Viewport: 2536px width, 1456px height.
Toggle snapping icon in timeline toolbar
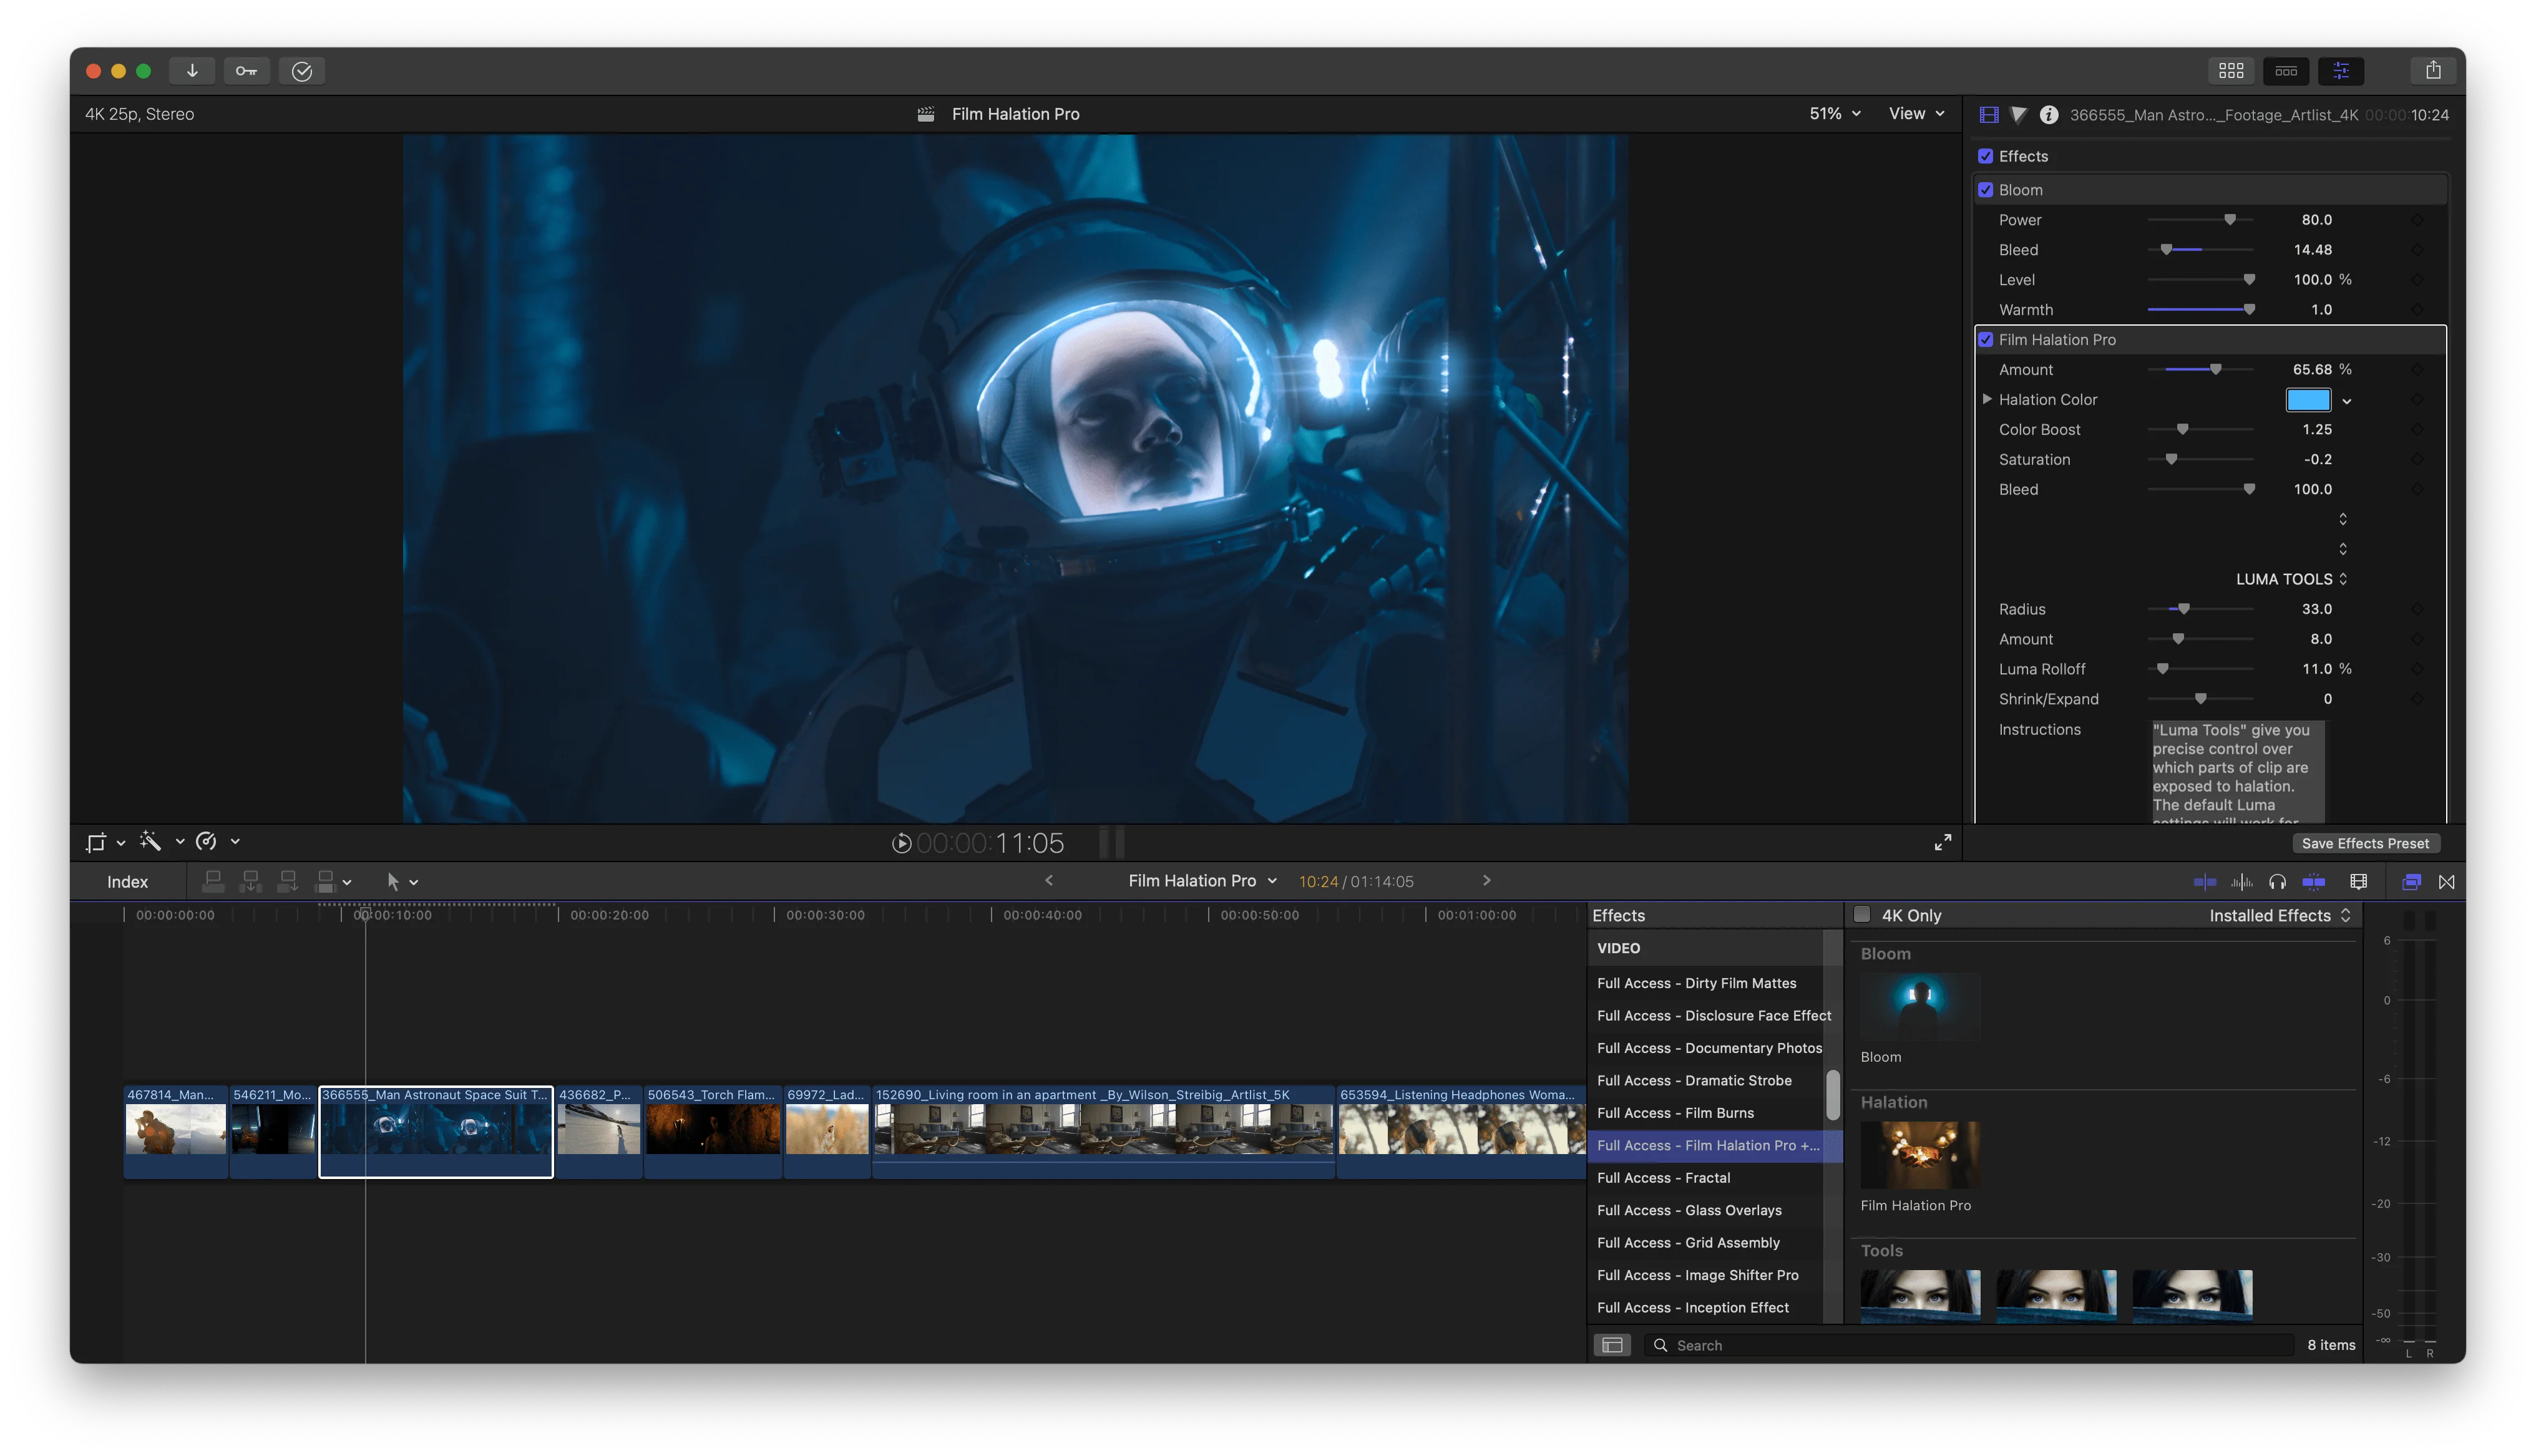point(2314,881)
